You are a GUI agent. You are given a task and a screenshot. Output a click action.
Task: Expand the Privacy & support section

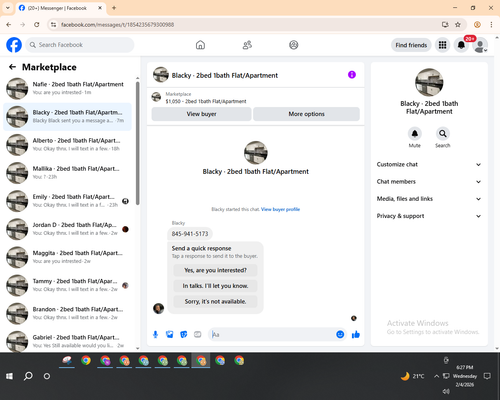[429, 216]
